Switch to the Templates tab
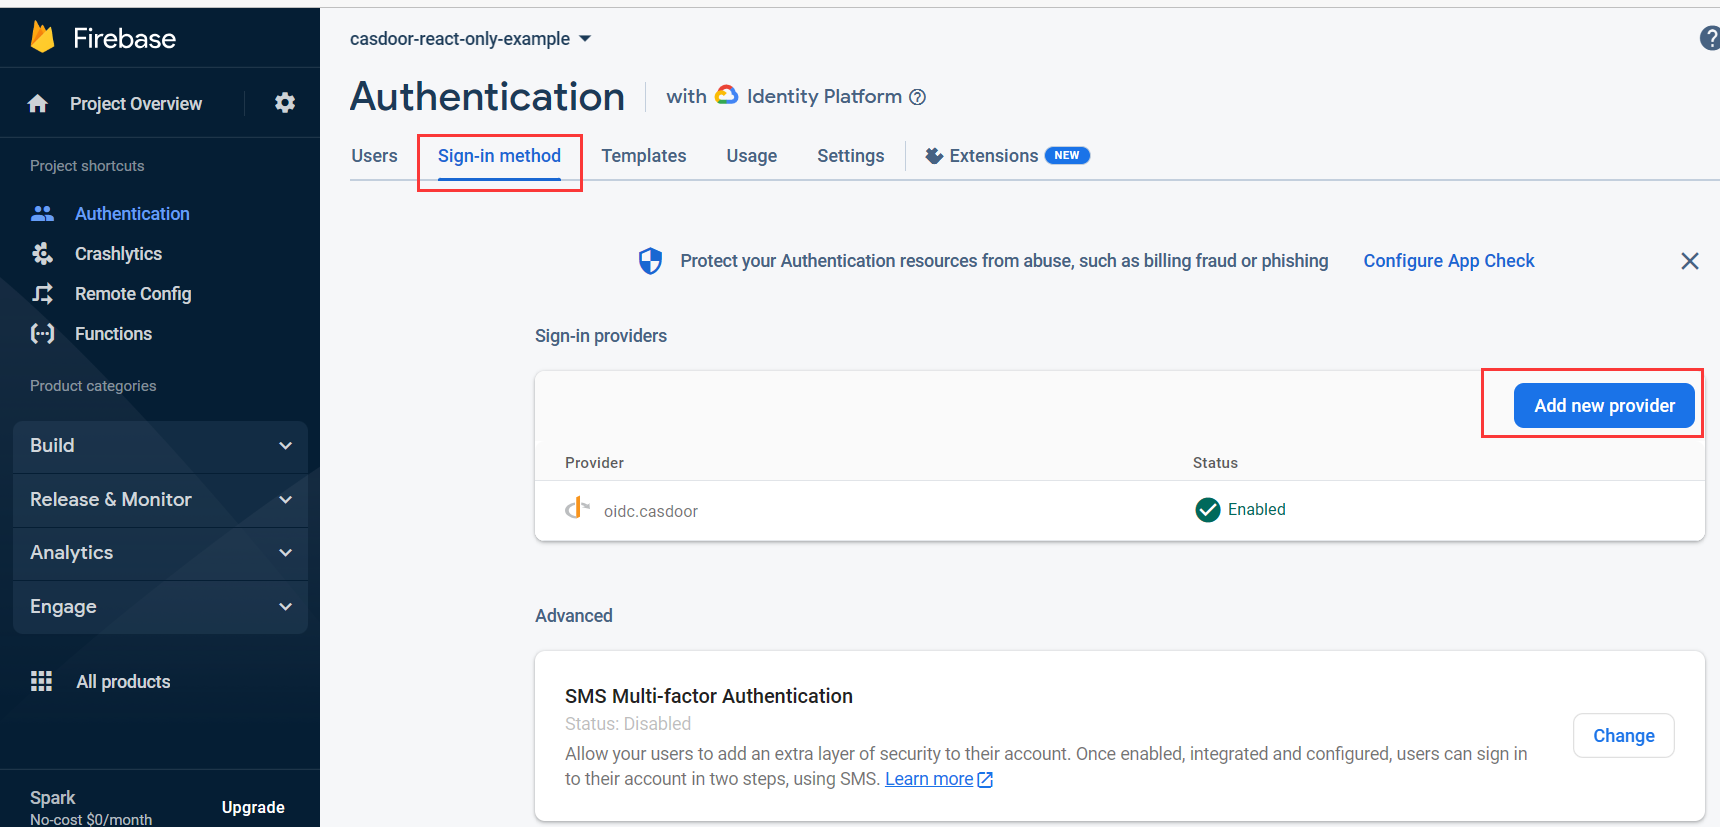 [x=643, y=156]
